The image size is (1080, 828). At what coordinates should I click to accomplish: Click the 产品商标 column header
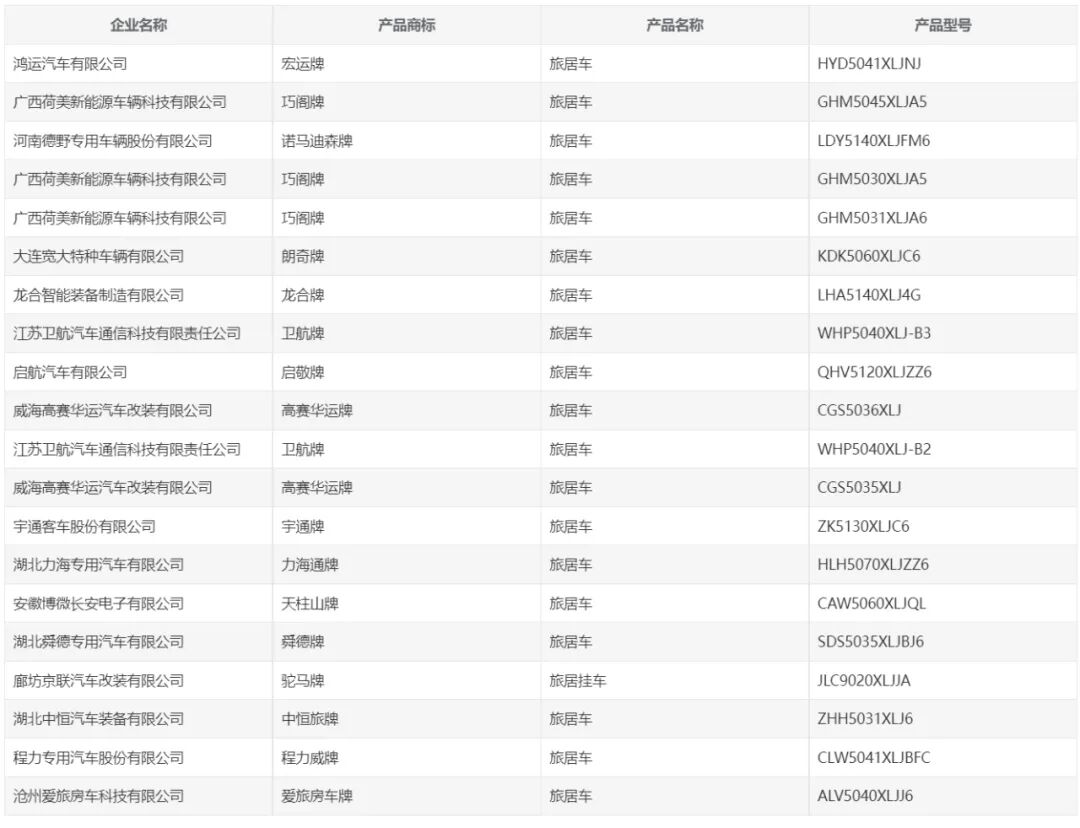[406, 25]
